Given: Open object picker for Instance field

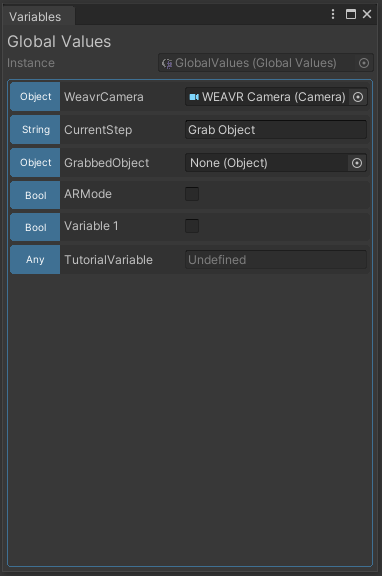Looking at the screenshot, I should pyautogui.click(x=364, y=63).
